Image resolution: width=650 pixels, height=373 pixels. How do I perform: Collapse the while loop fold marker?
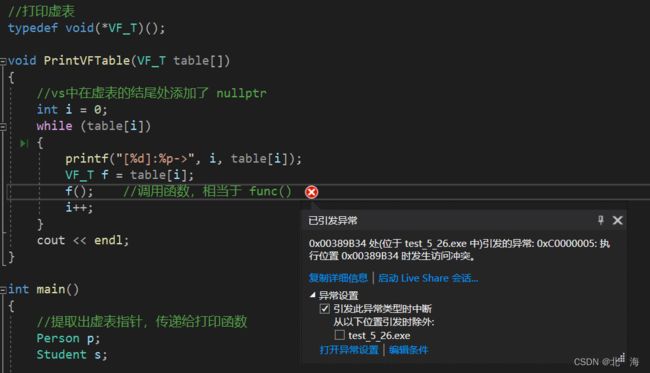3,126
